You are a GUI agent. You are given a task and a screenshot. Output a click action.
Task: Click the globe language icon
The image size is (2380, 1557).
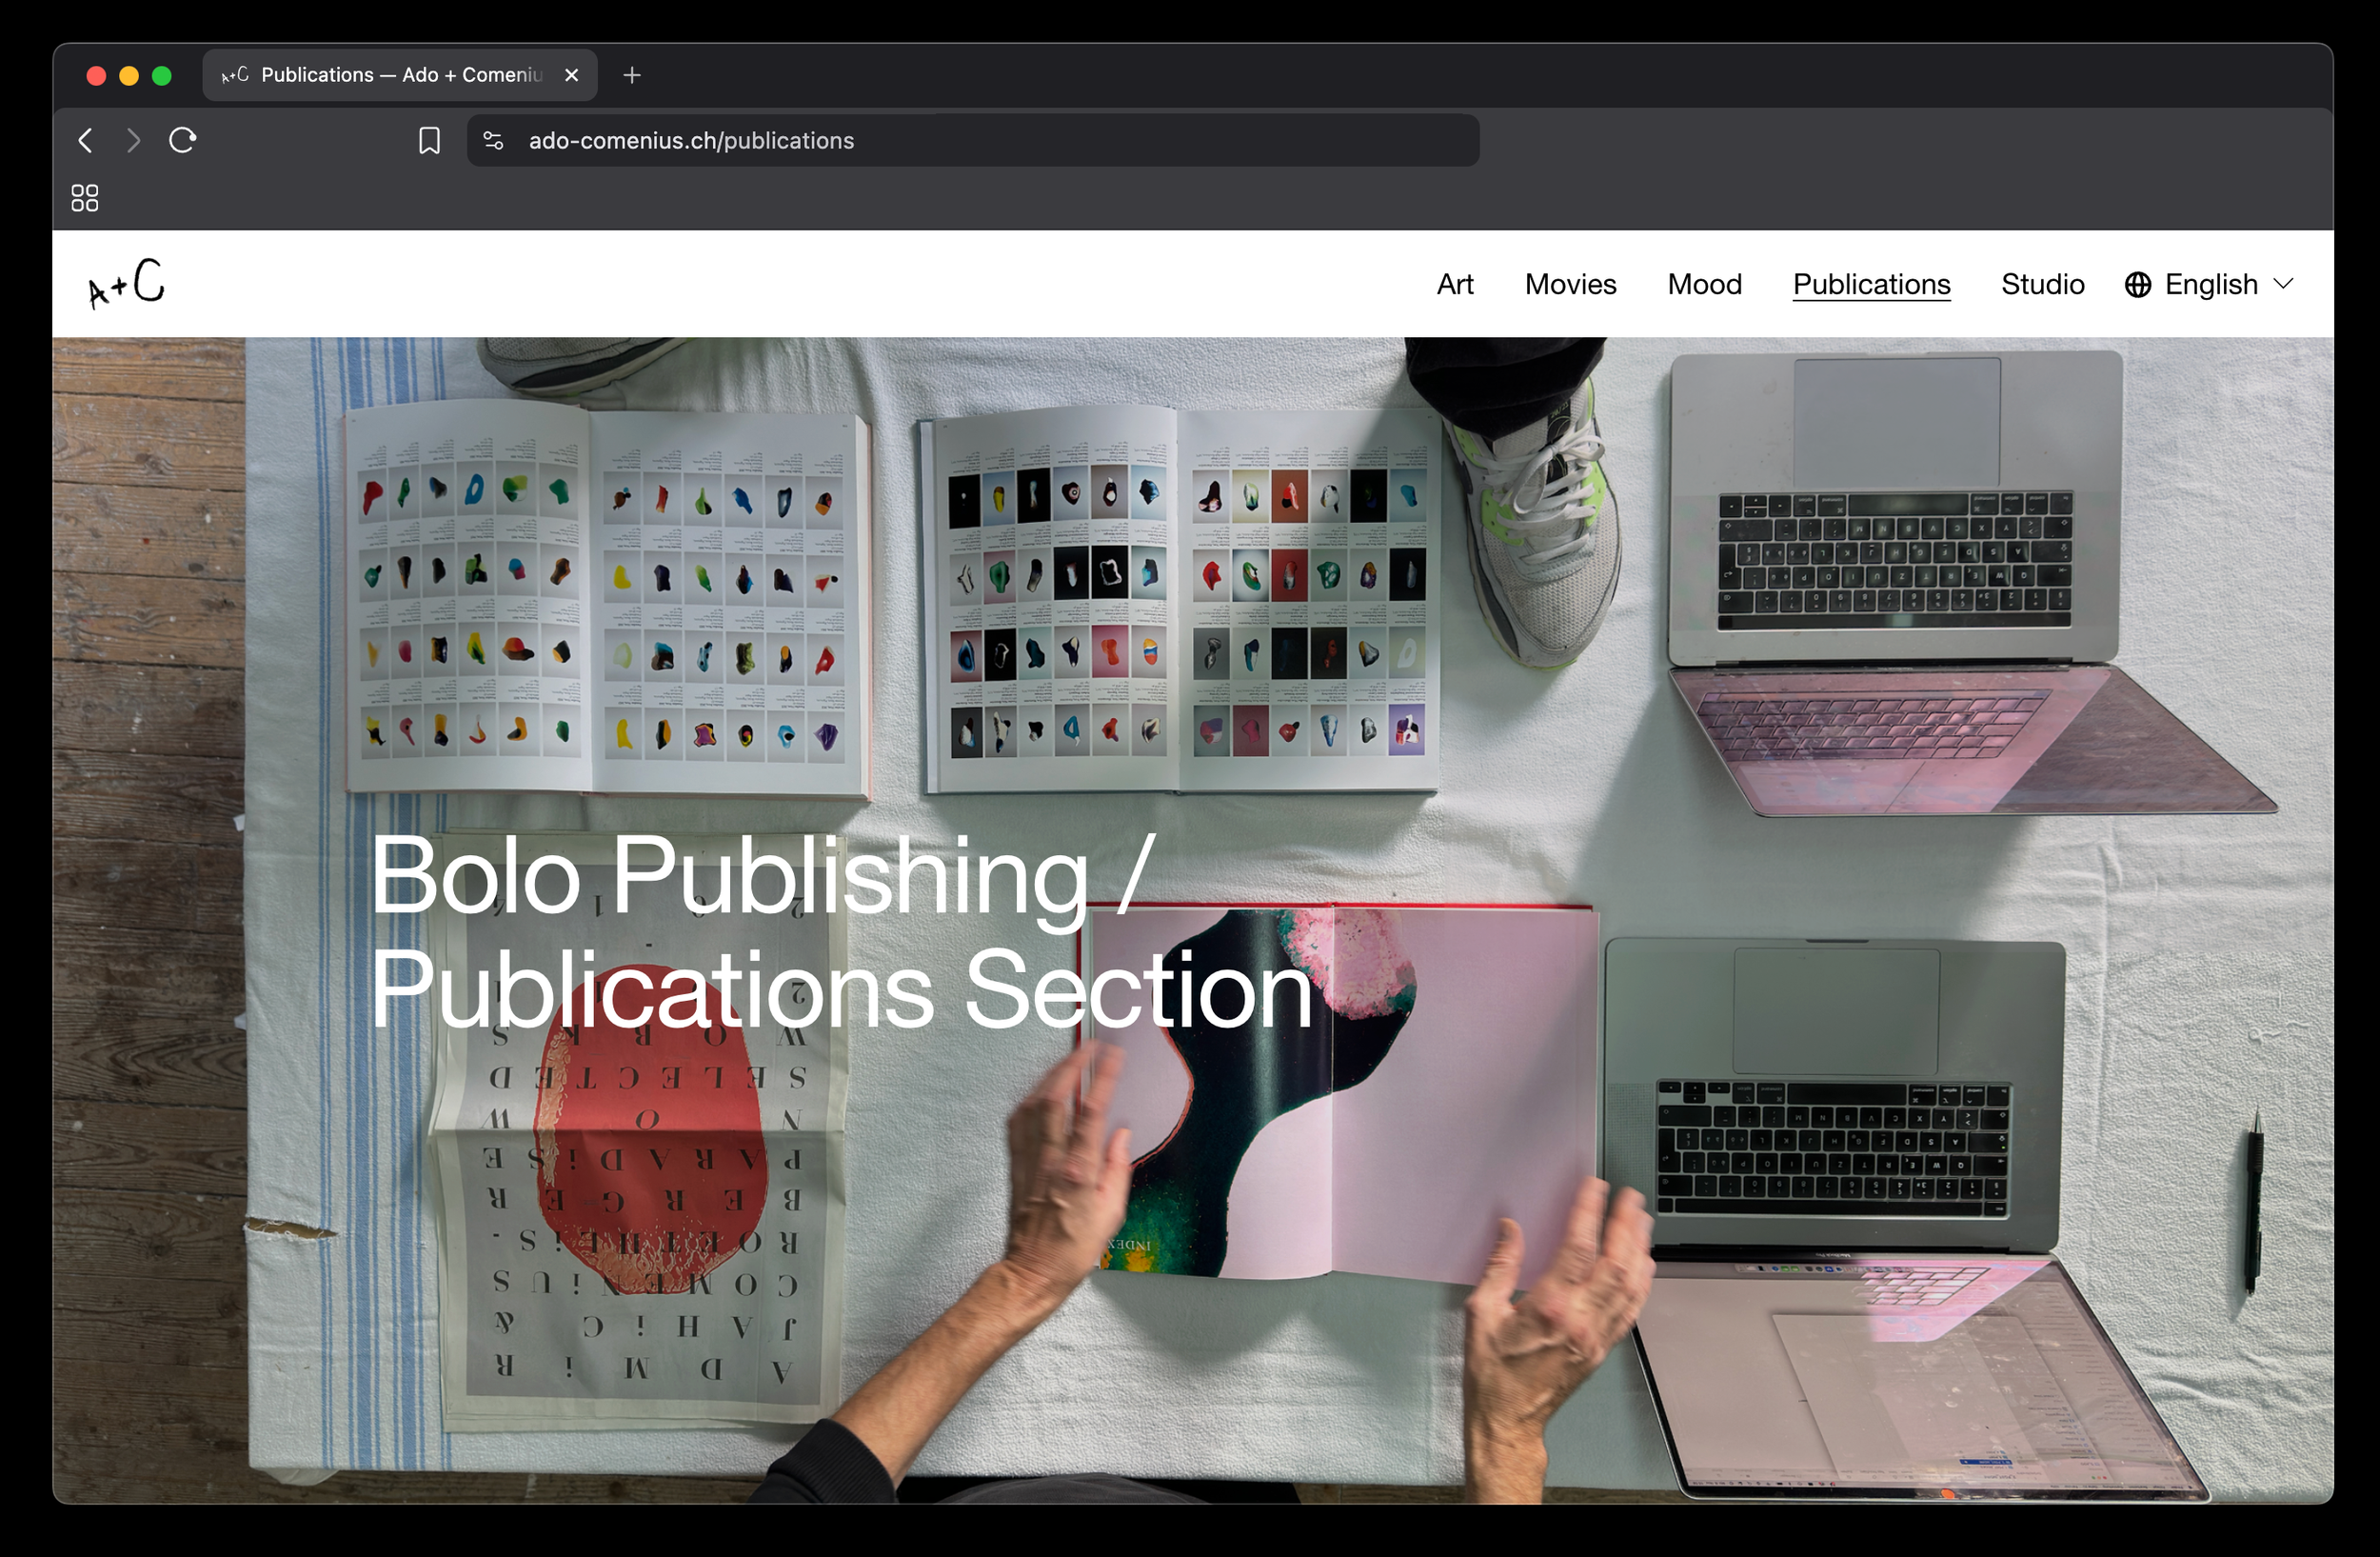point(2138,284)
